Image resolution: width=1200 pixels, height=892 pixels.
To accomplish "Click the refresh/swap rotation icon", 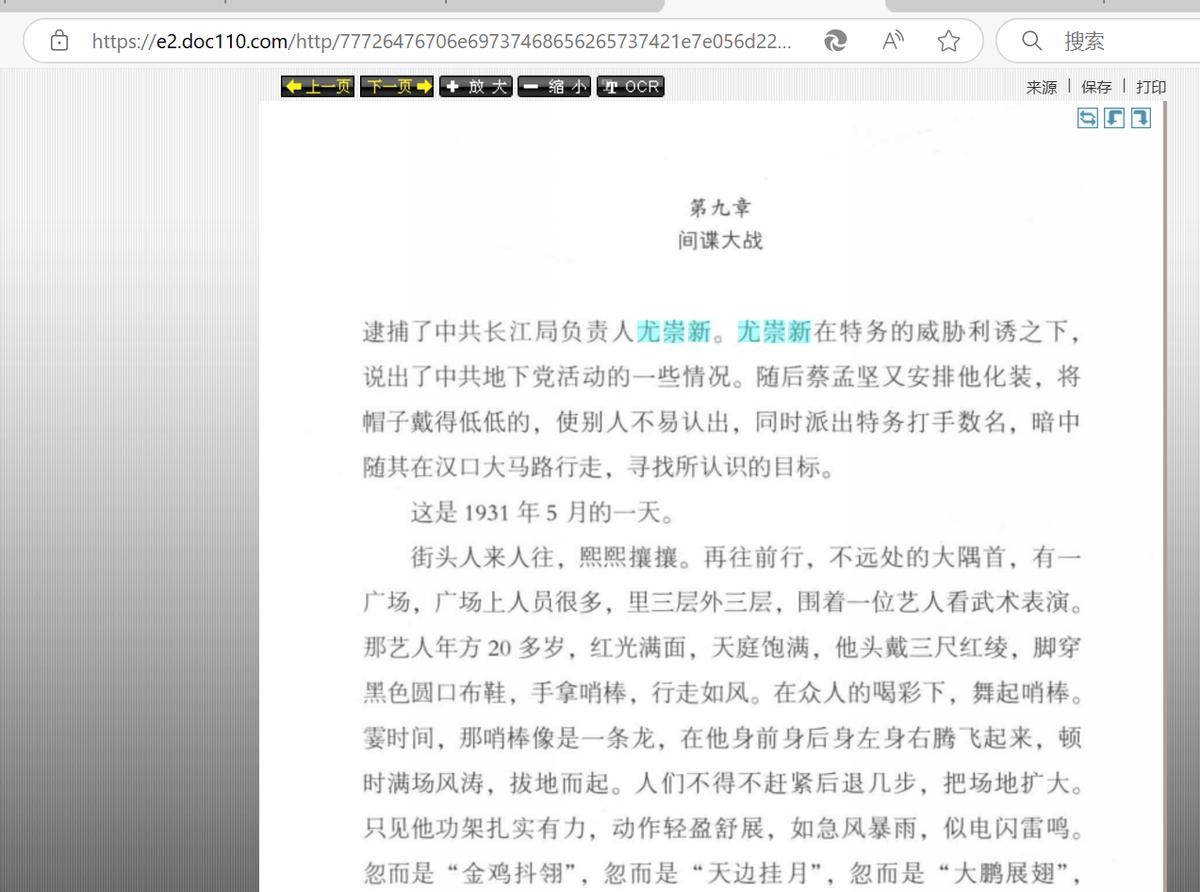I will click(1087, 118).
